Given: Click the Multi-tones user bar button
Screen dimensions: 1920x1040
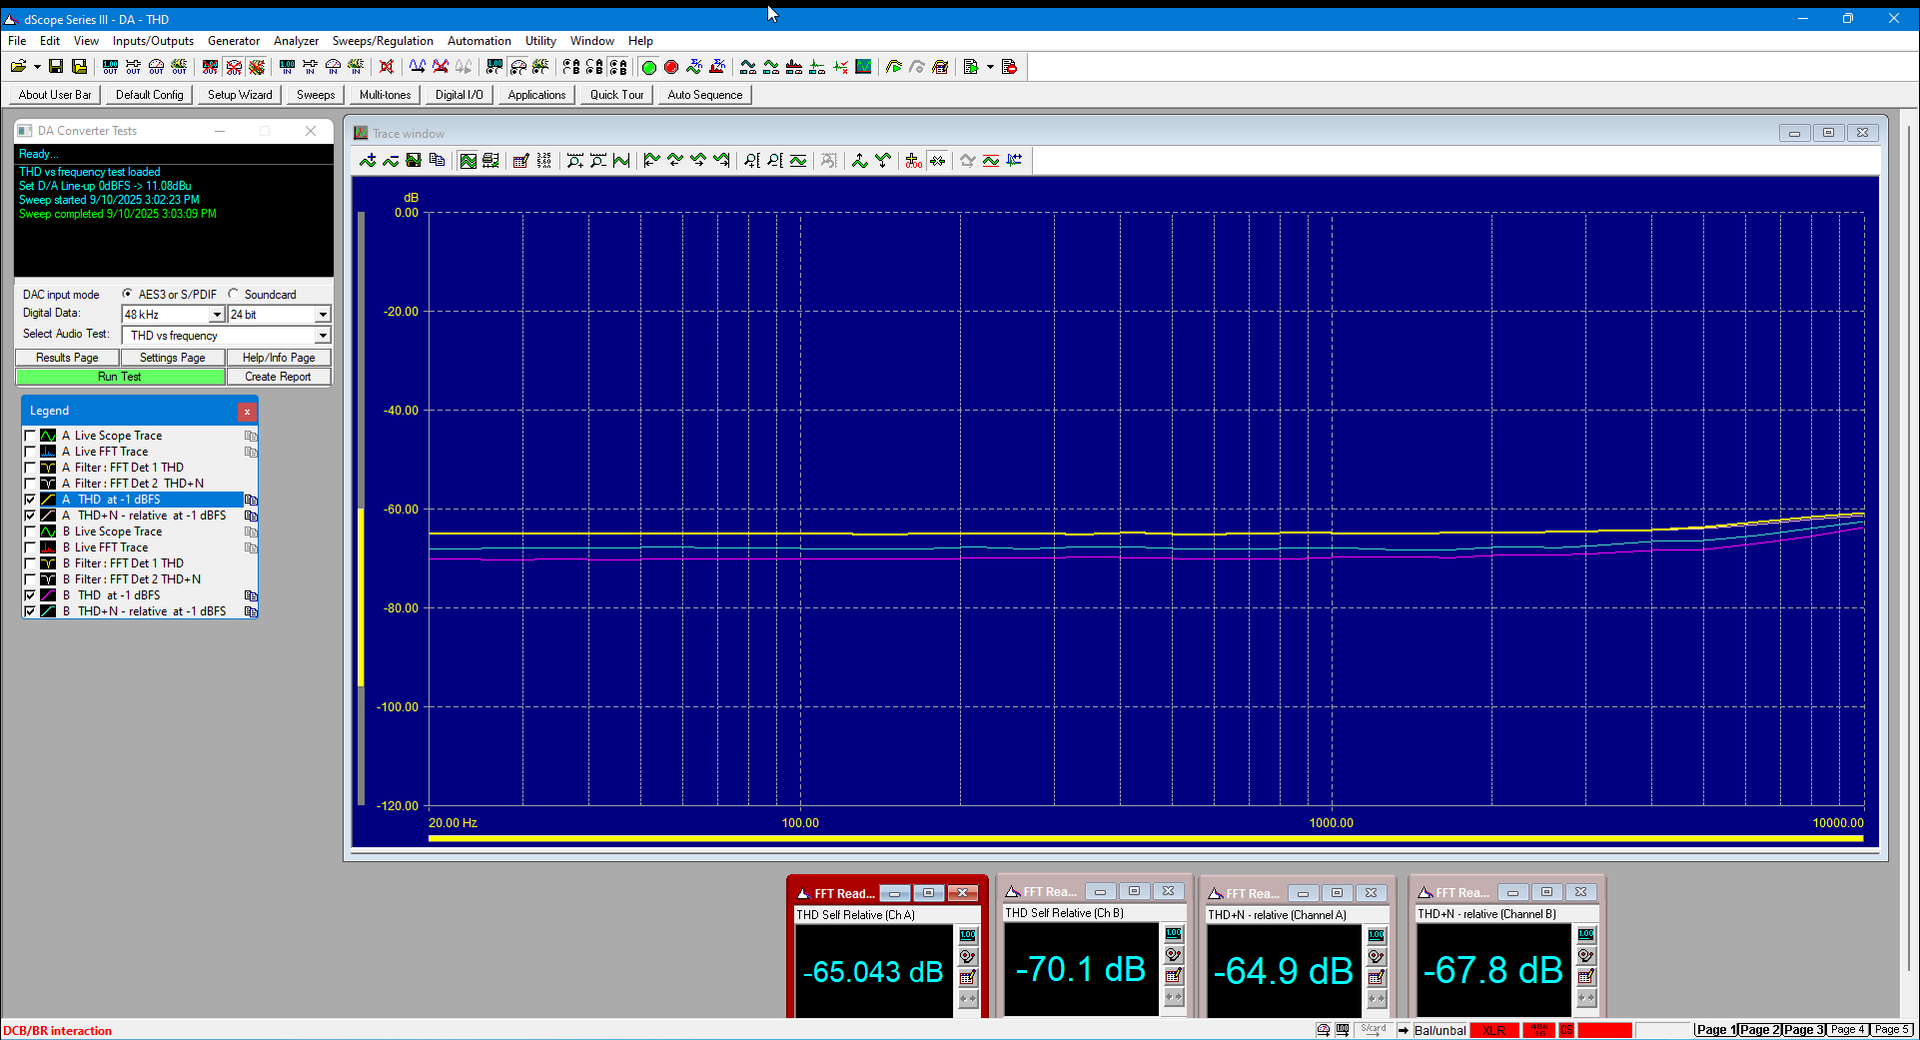Looking at the screenshot, I should coord(385,95).
